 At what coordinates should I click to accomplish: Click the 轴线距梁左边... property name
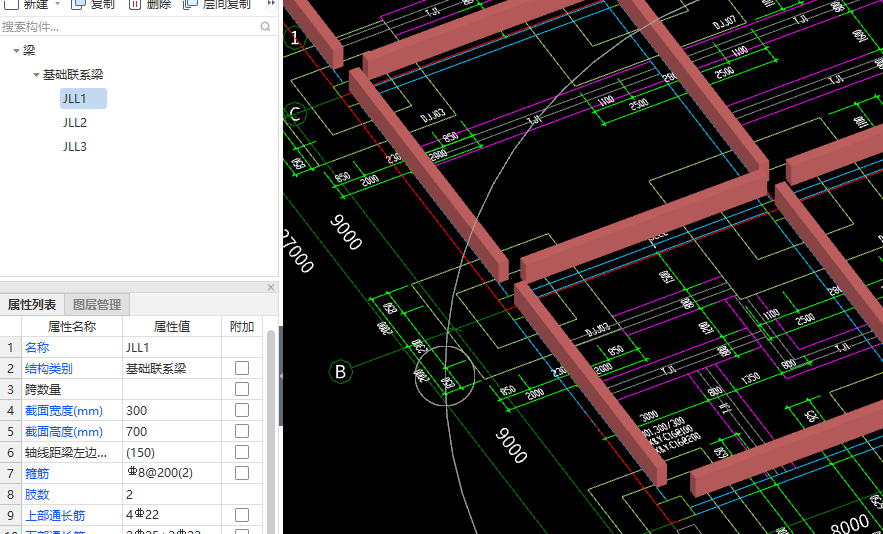point(72,452)
